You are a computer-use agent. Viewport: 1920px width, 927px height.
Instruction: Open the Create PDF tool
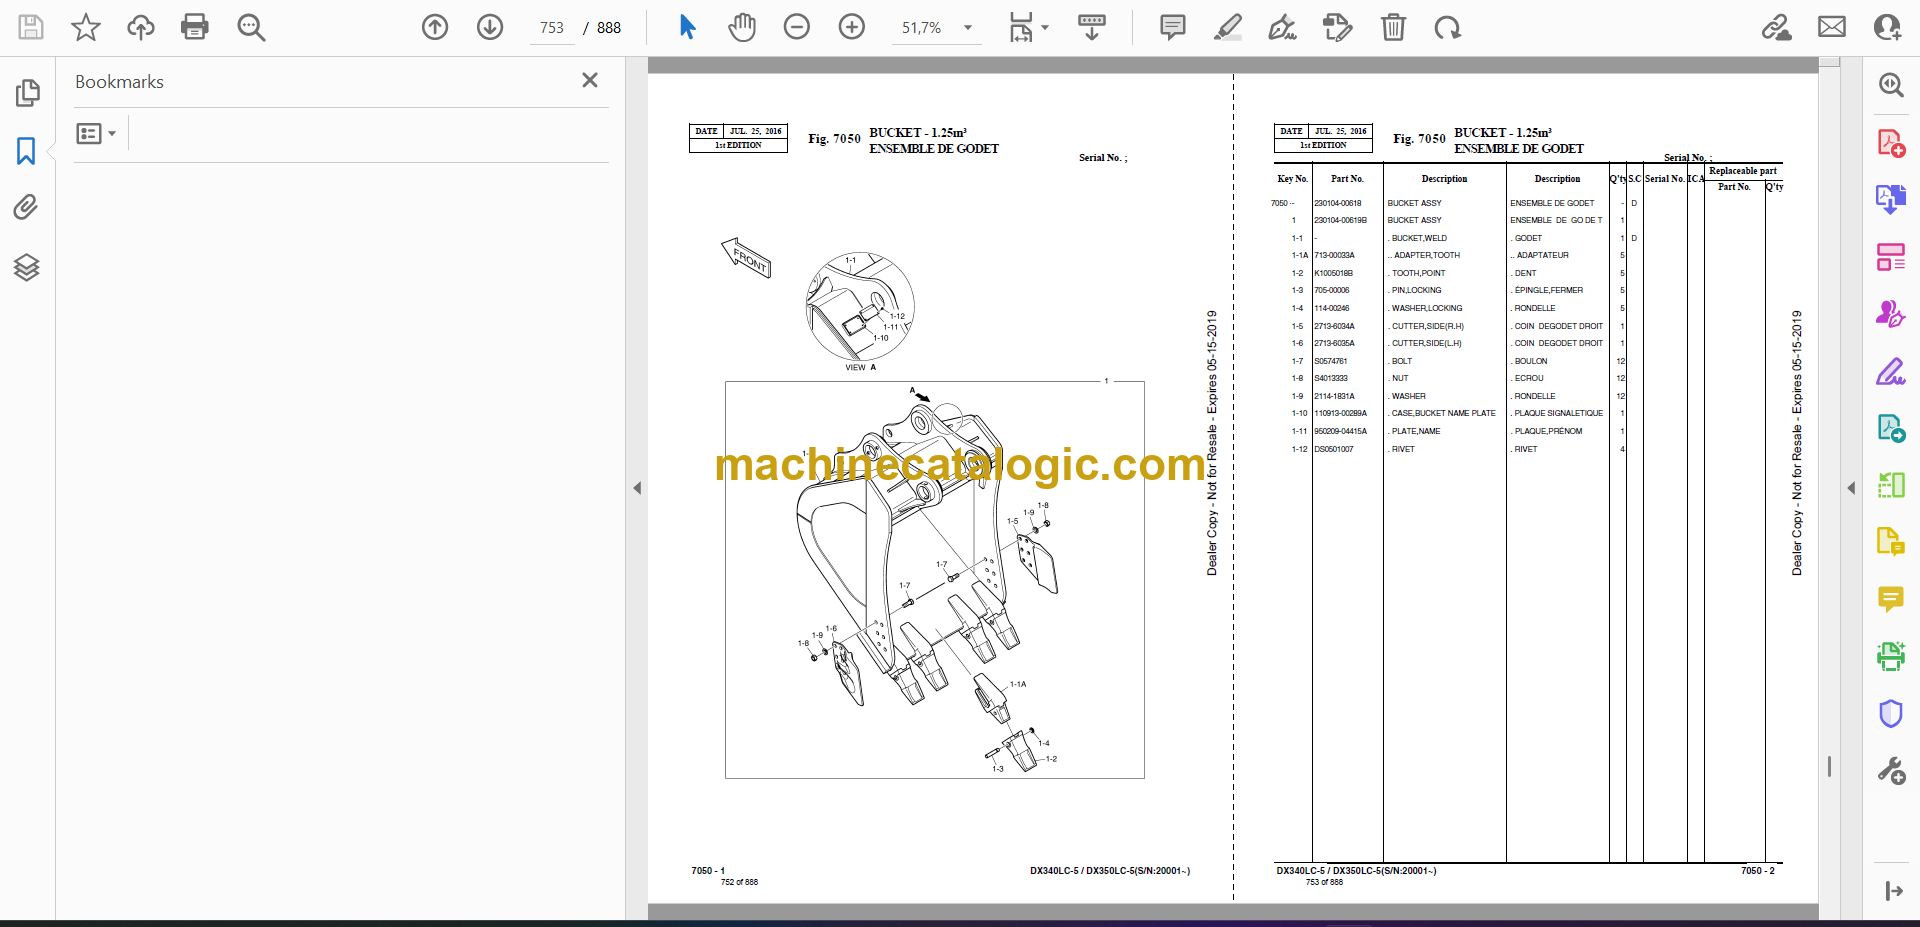pos(1891,143)
